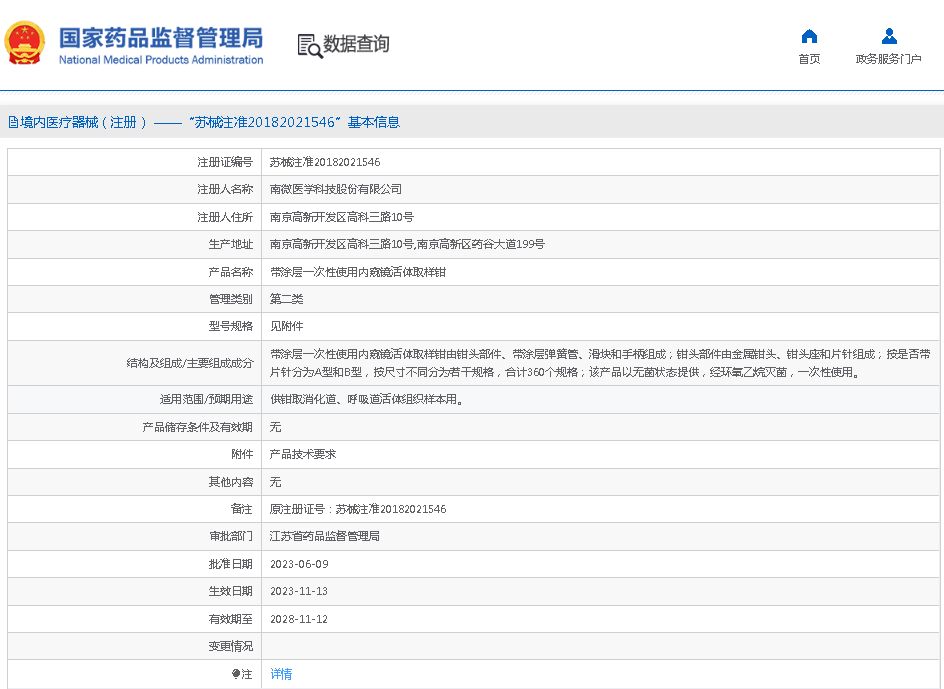Open 政务服务门户 text label

(888, 59)
